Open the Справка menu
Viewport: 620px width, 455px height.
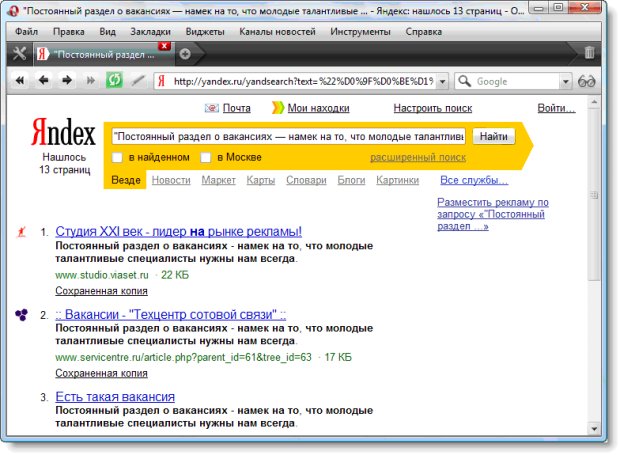423,32
